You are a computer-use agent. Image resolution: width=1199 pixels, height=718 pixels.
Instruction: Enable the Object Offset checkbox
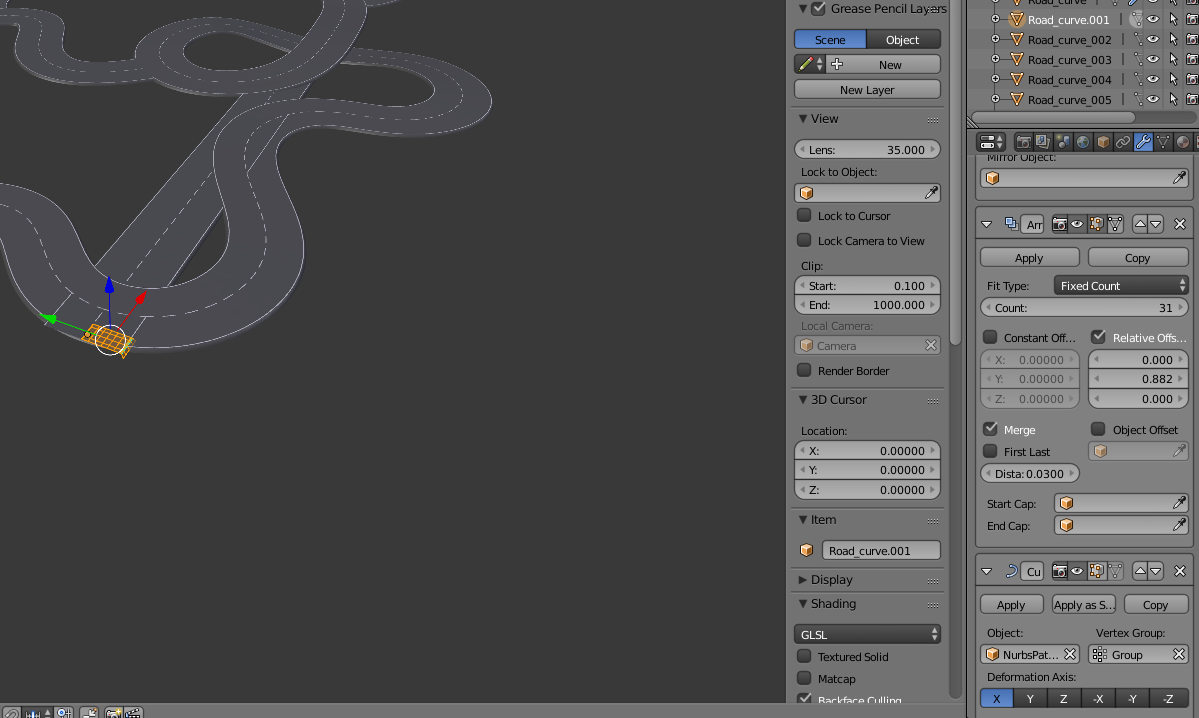click(x=1099, y=429)
